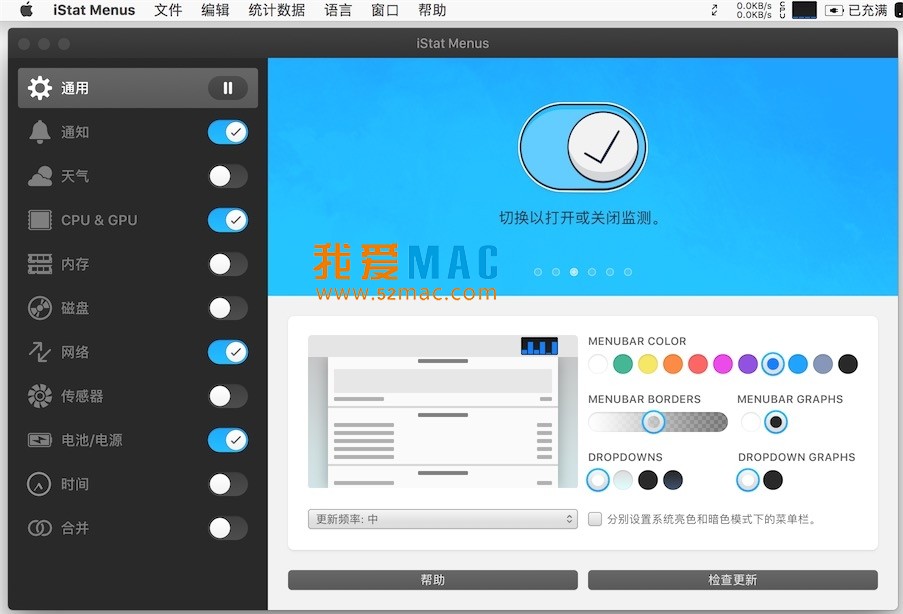Viewport: 903px width, 614px height.
Task: Open the 语言 menu
Action: (338, 10)
